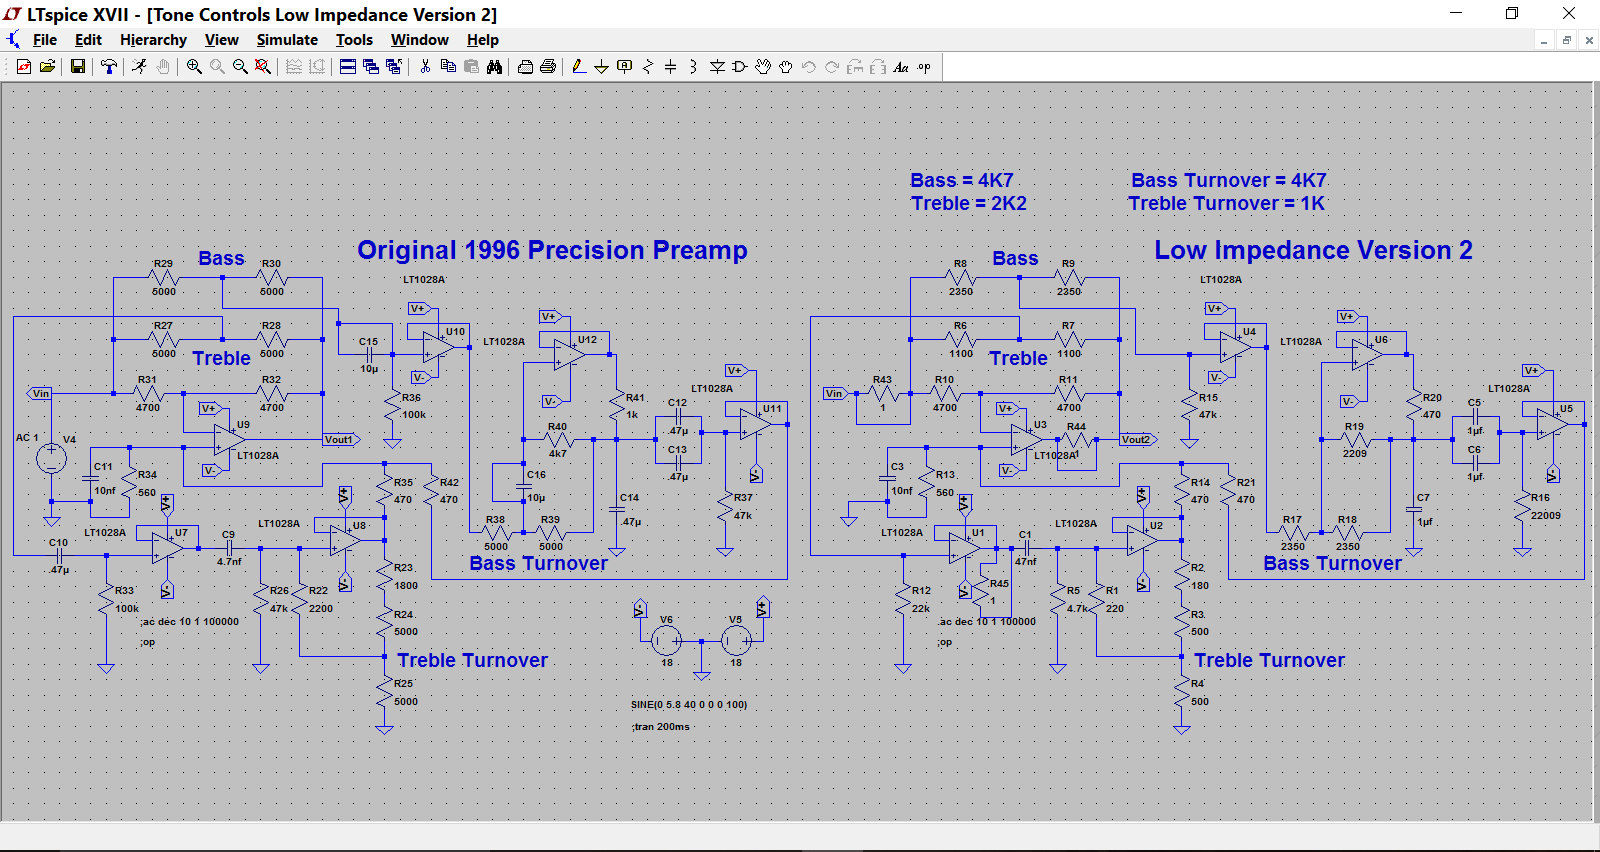Run the simulation with the running man icon
This screenshot has width=1600, height=852.
pos(139,67)
